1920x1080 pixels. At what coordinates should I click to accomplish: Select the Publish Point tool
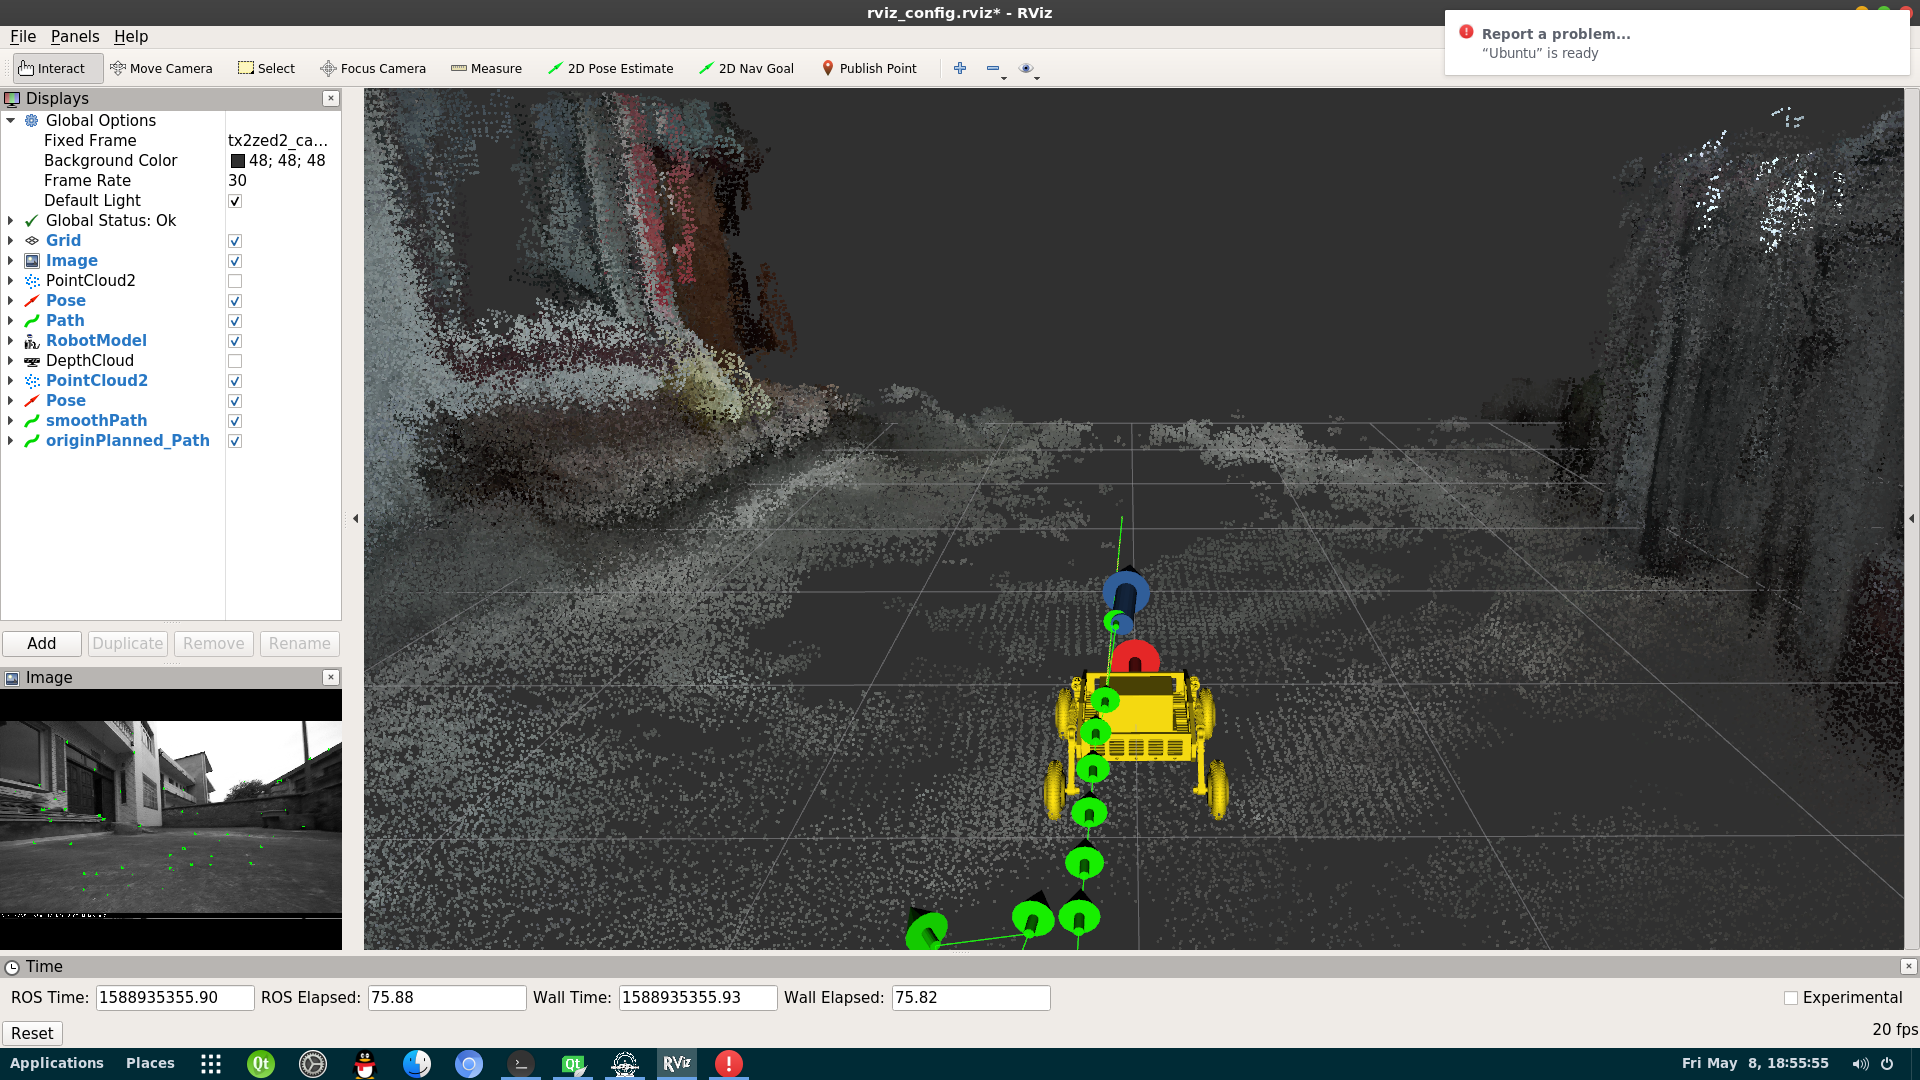[868, 68]
